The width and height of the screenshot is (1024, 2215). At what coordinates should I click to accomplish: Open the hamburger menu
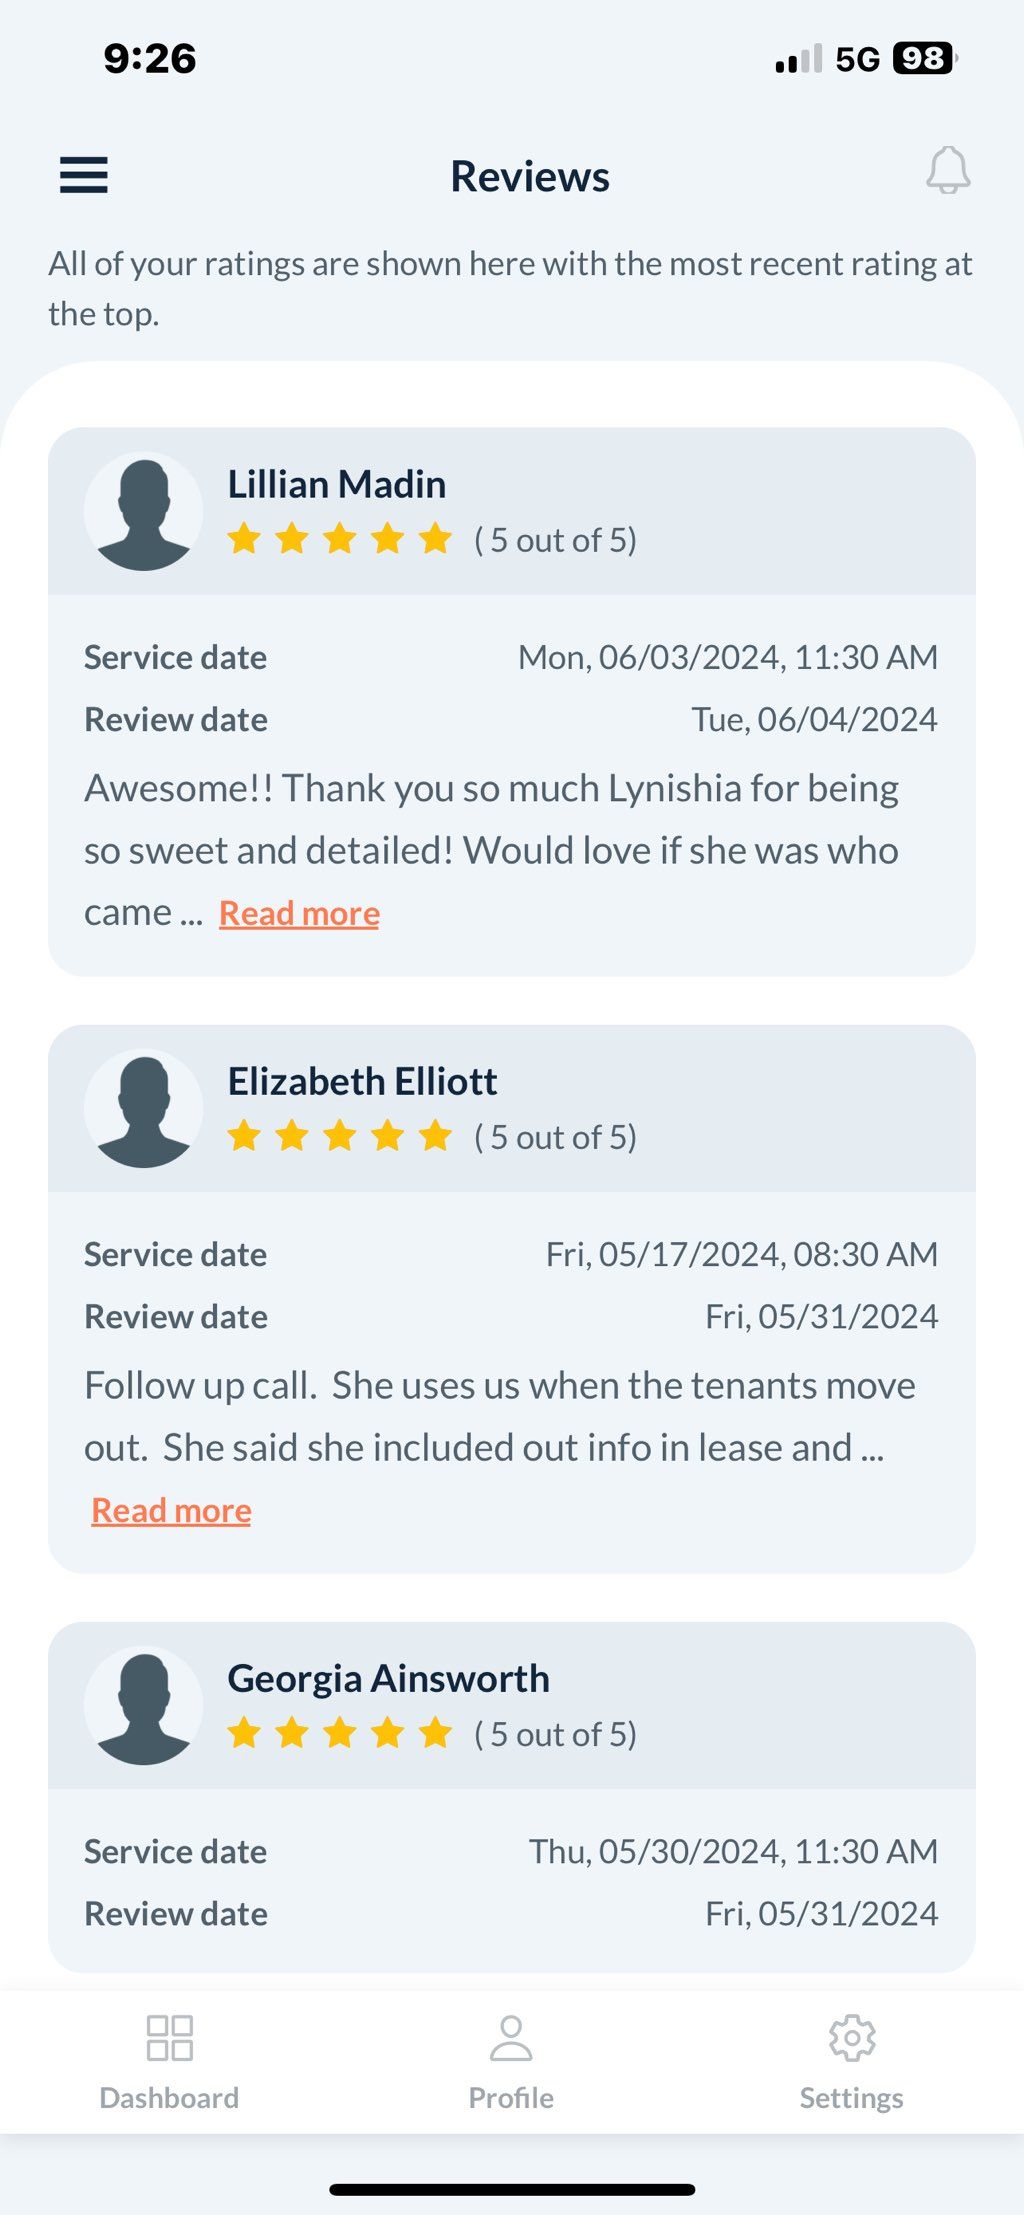[84, 175]
